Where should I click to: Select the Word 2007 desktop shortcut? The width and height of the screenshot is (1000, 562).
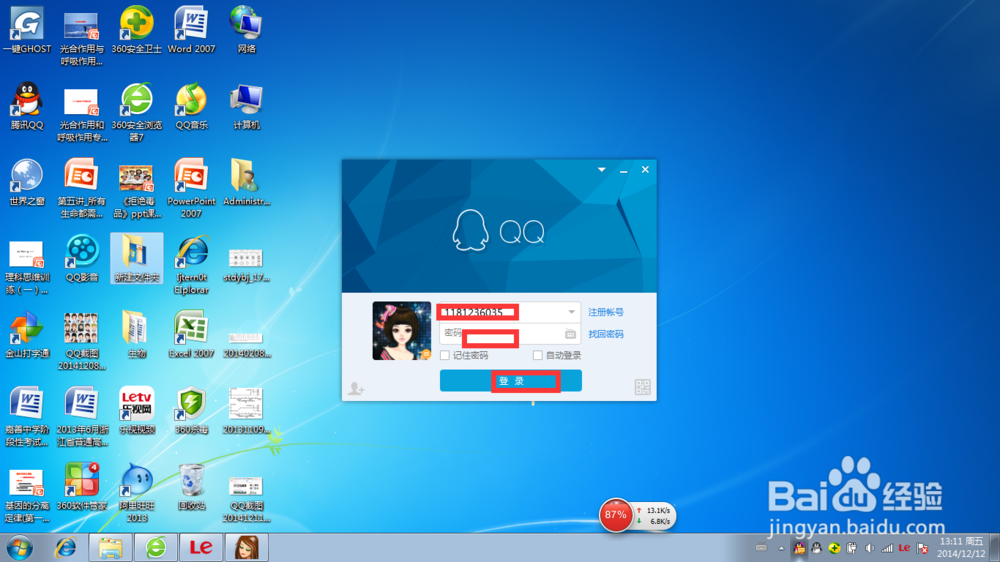pyautogui.click(x=191, y=30)
